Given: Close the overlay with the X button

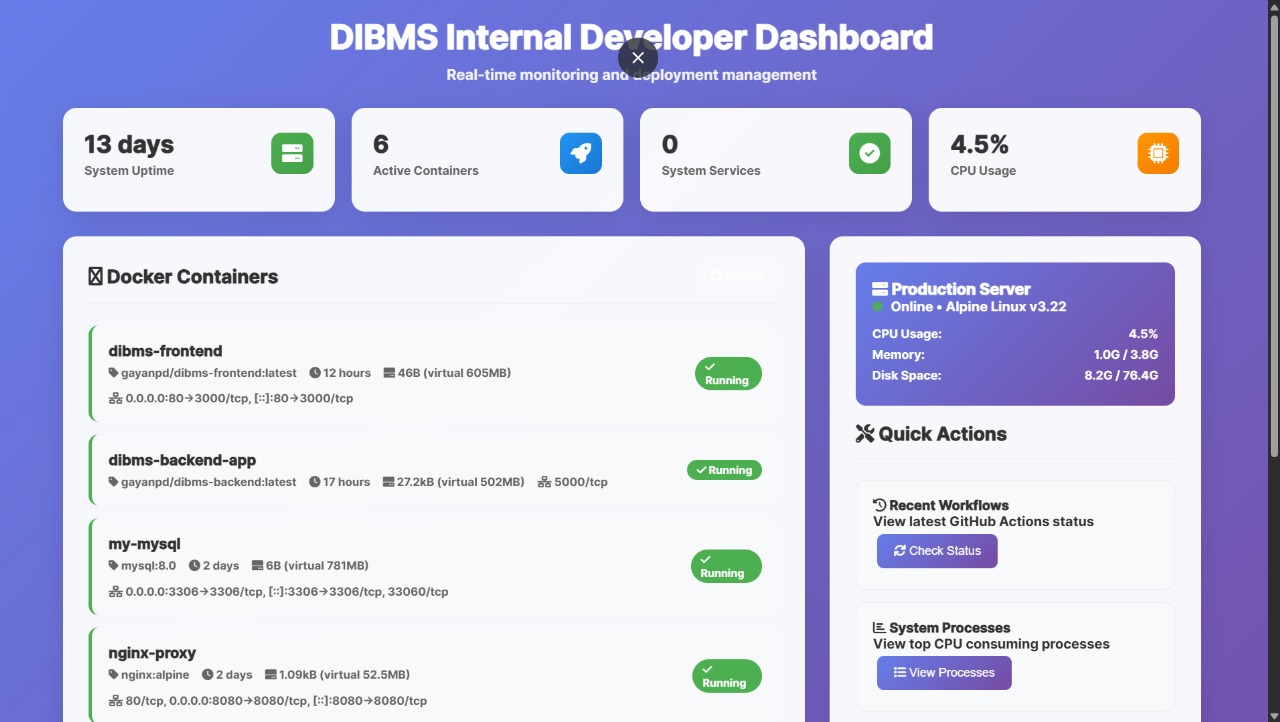Looking at the screenshot, I should click(638, 58).
